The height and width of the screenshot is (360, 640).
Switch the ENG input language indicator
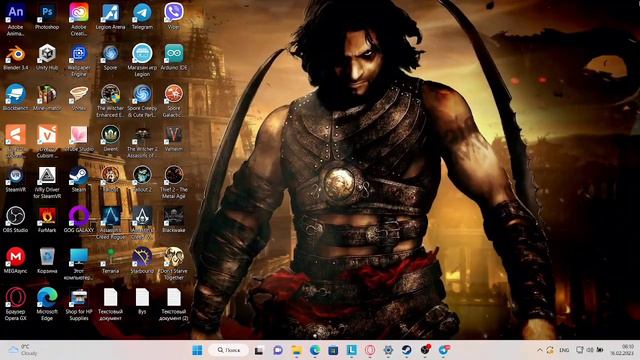point(564,350)
